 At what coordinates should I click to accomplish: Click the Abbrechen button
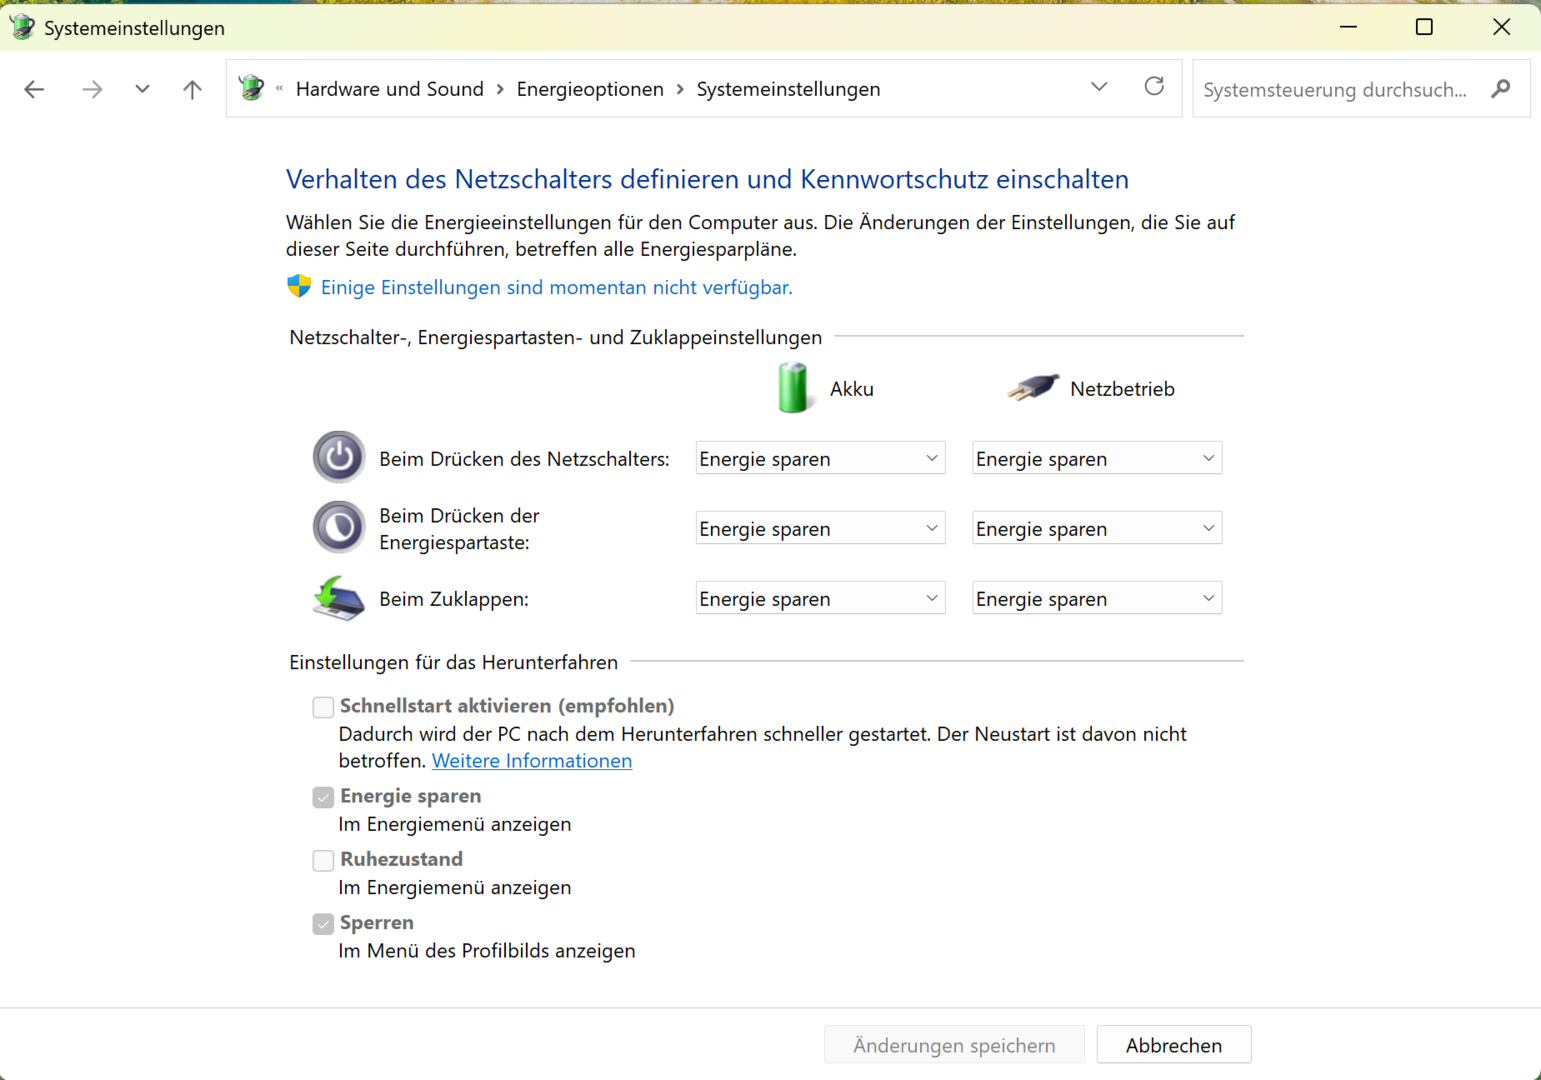tap(1174, 1045)
